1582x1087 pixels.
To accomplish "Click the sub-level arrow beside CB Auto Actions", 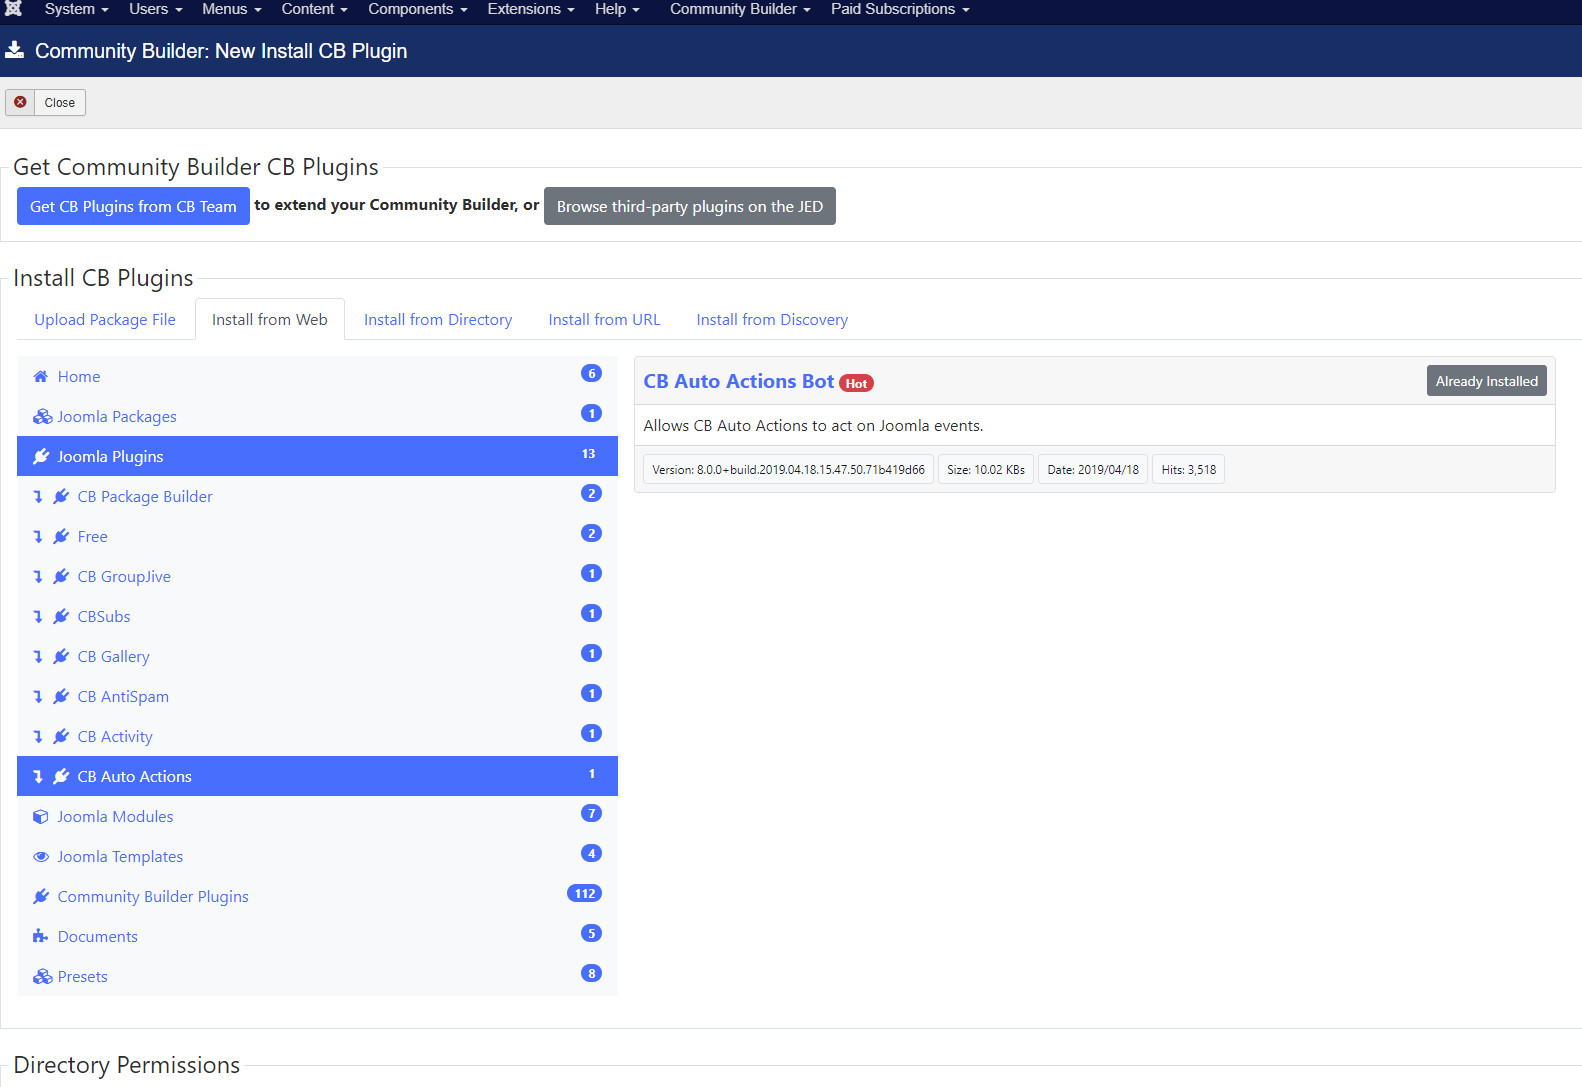I will coord(38,777).
